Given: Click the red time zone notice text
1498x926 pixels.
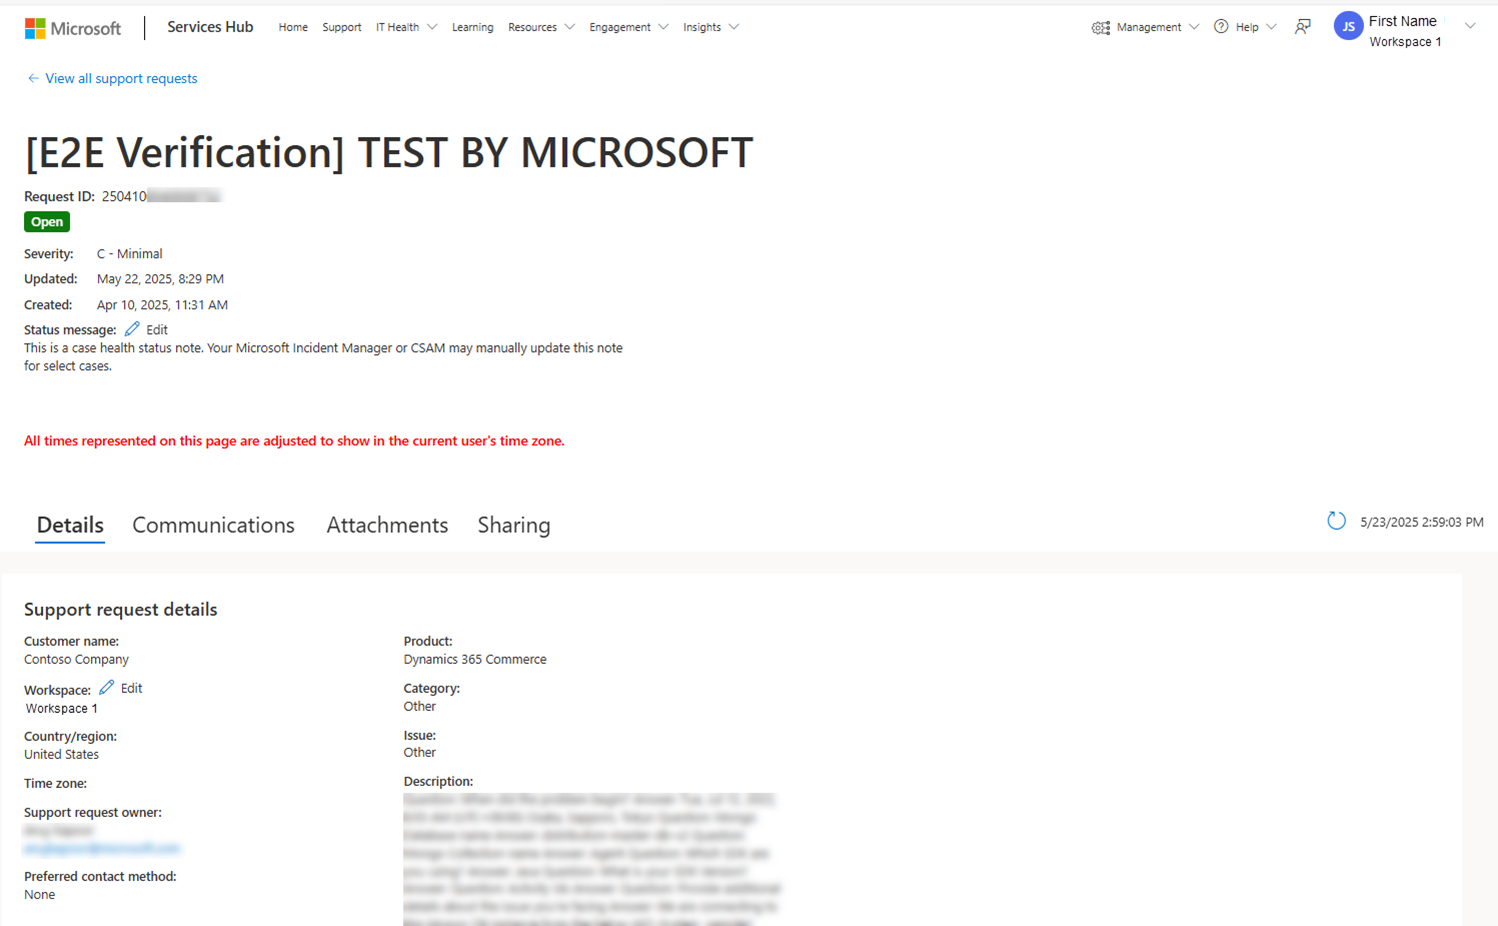Looking at the screenshot, I should point(294,441).
